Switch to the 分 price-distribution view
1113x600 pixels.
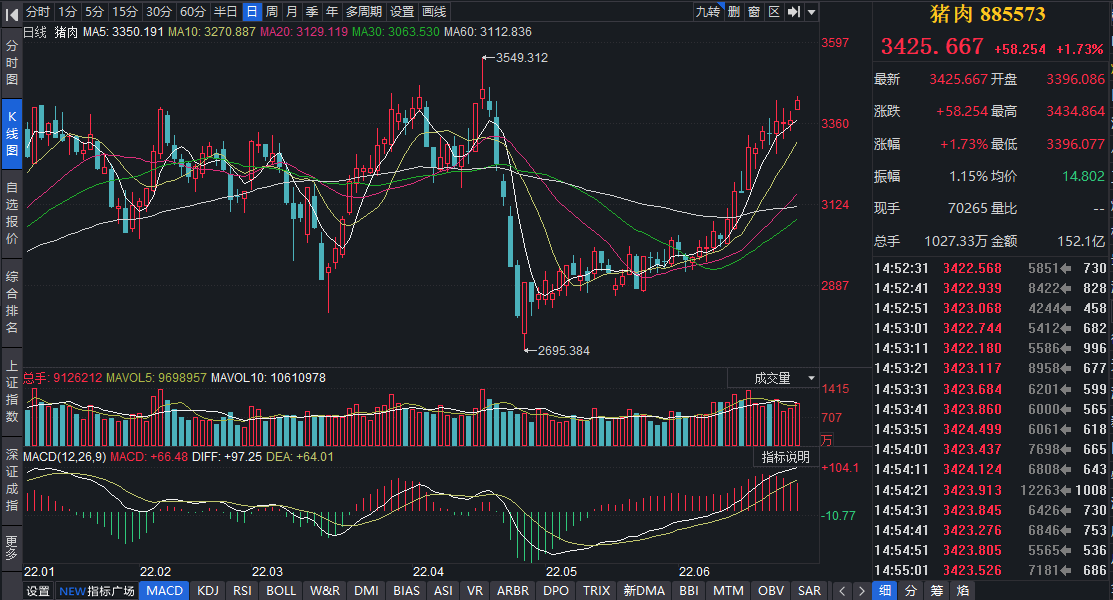(x=910, y=590)
